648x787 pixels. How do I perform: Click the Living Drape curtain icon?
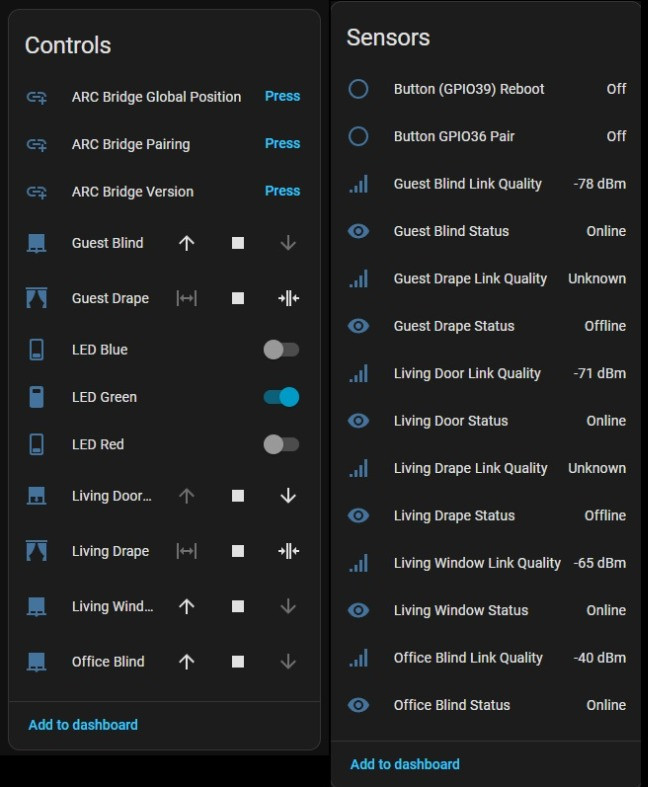point(37,551)
